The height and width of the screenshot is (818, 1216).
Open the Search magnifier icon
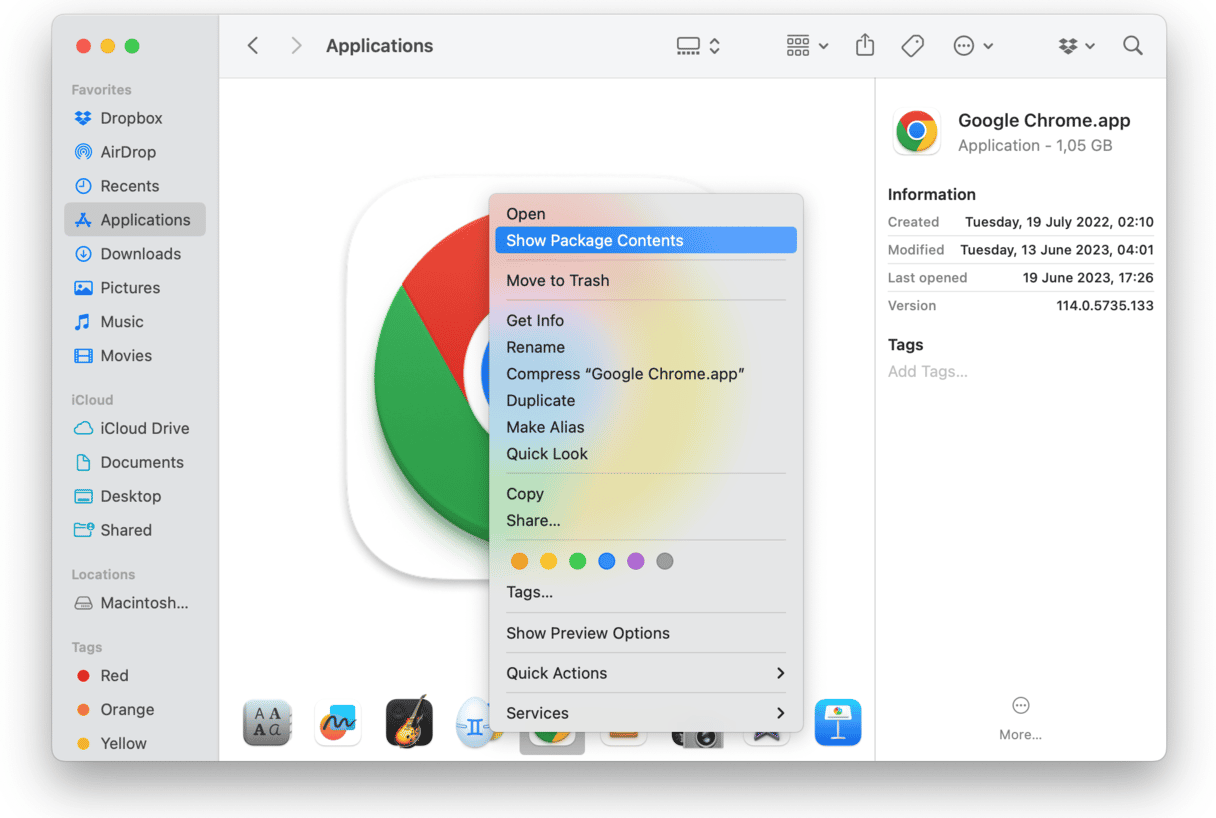click(1132, 46)
